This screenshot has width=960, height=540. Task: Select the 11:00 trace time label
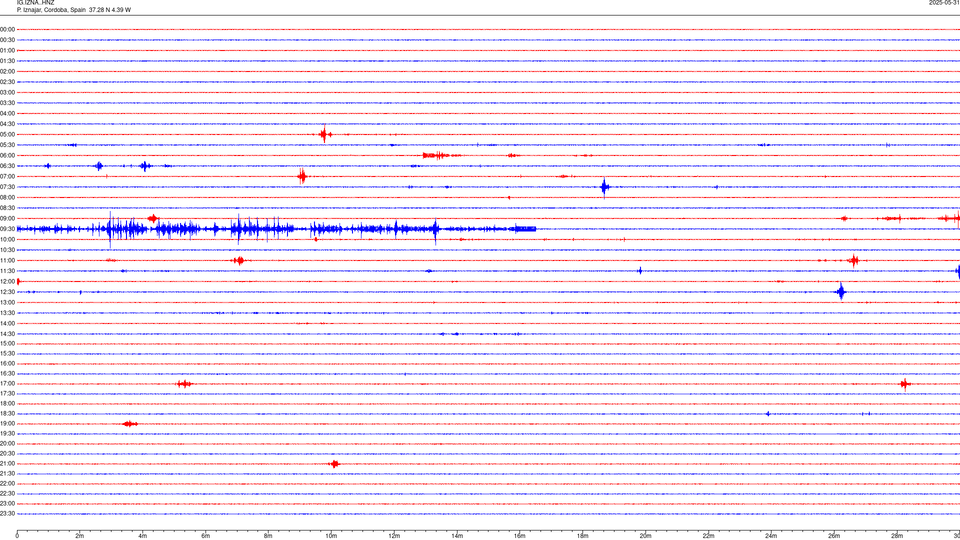7,260
